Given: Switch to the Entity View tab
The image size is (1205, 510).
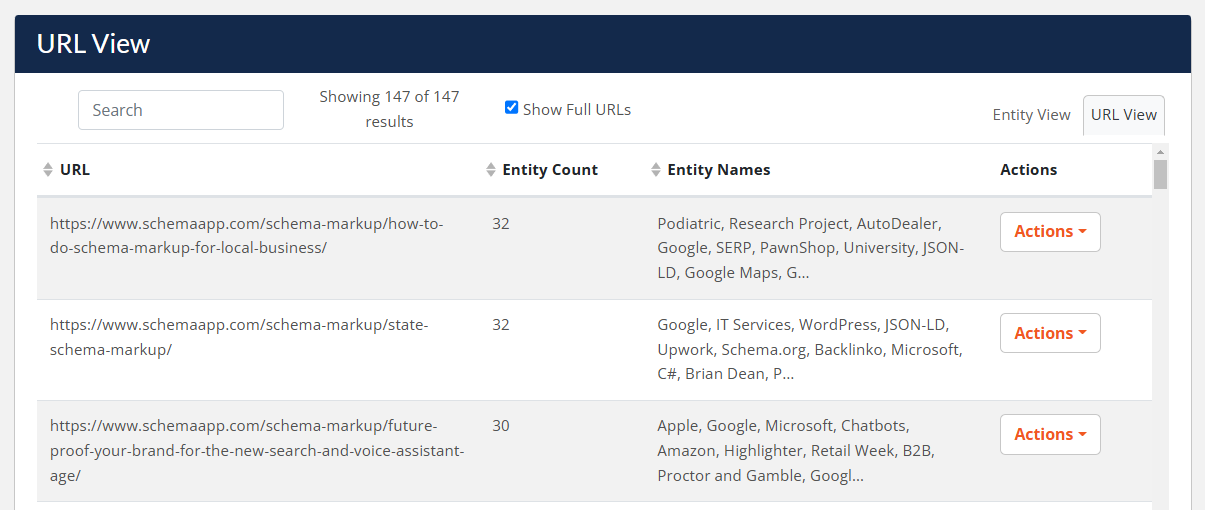Looking at the screenshot, I should tap(1031, 115).
